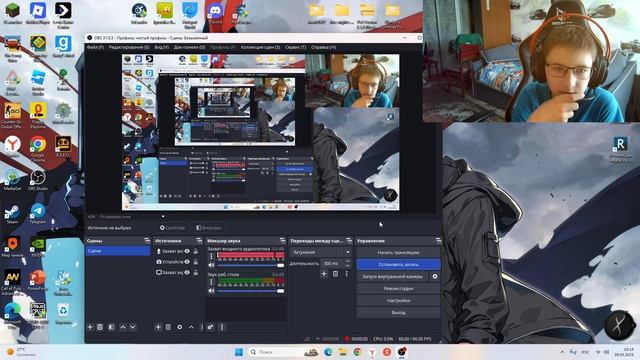
Task: Adjust the audio input capture volume slider
Action: (x=251, y=265)
